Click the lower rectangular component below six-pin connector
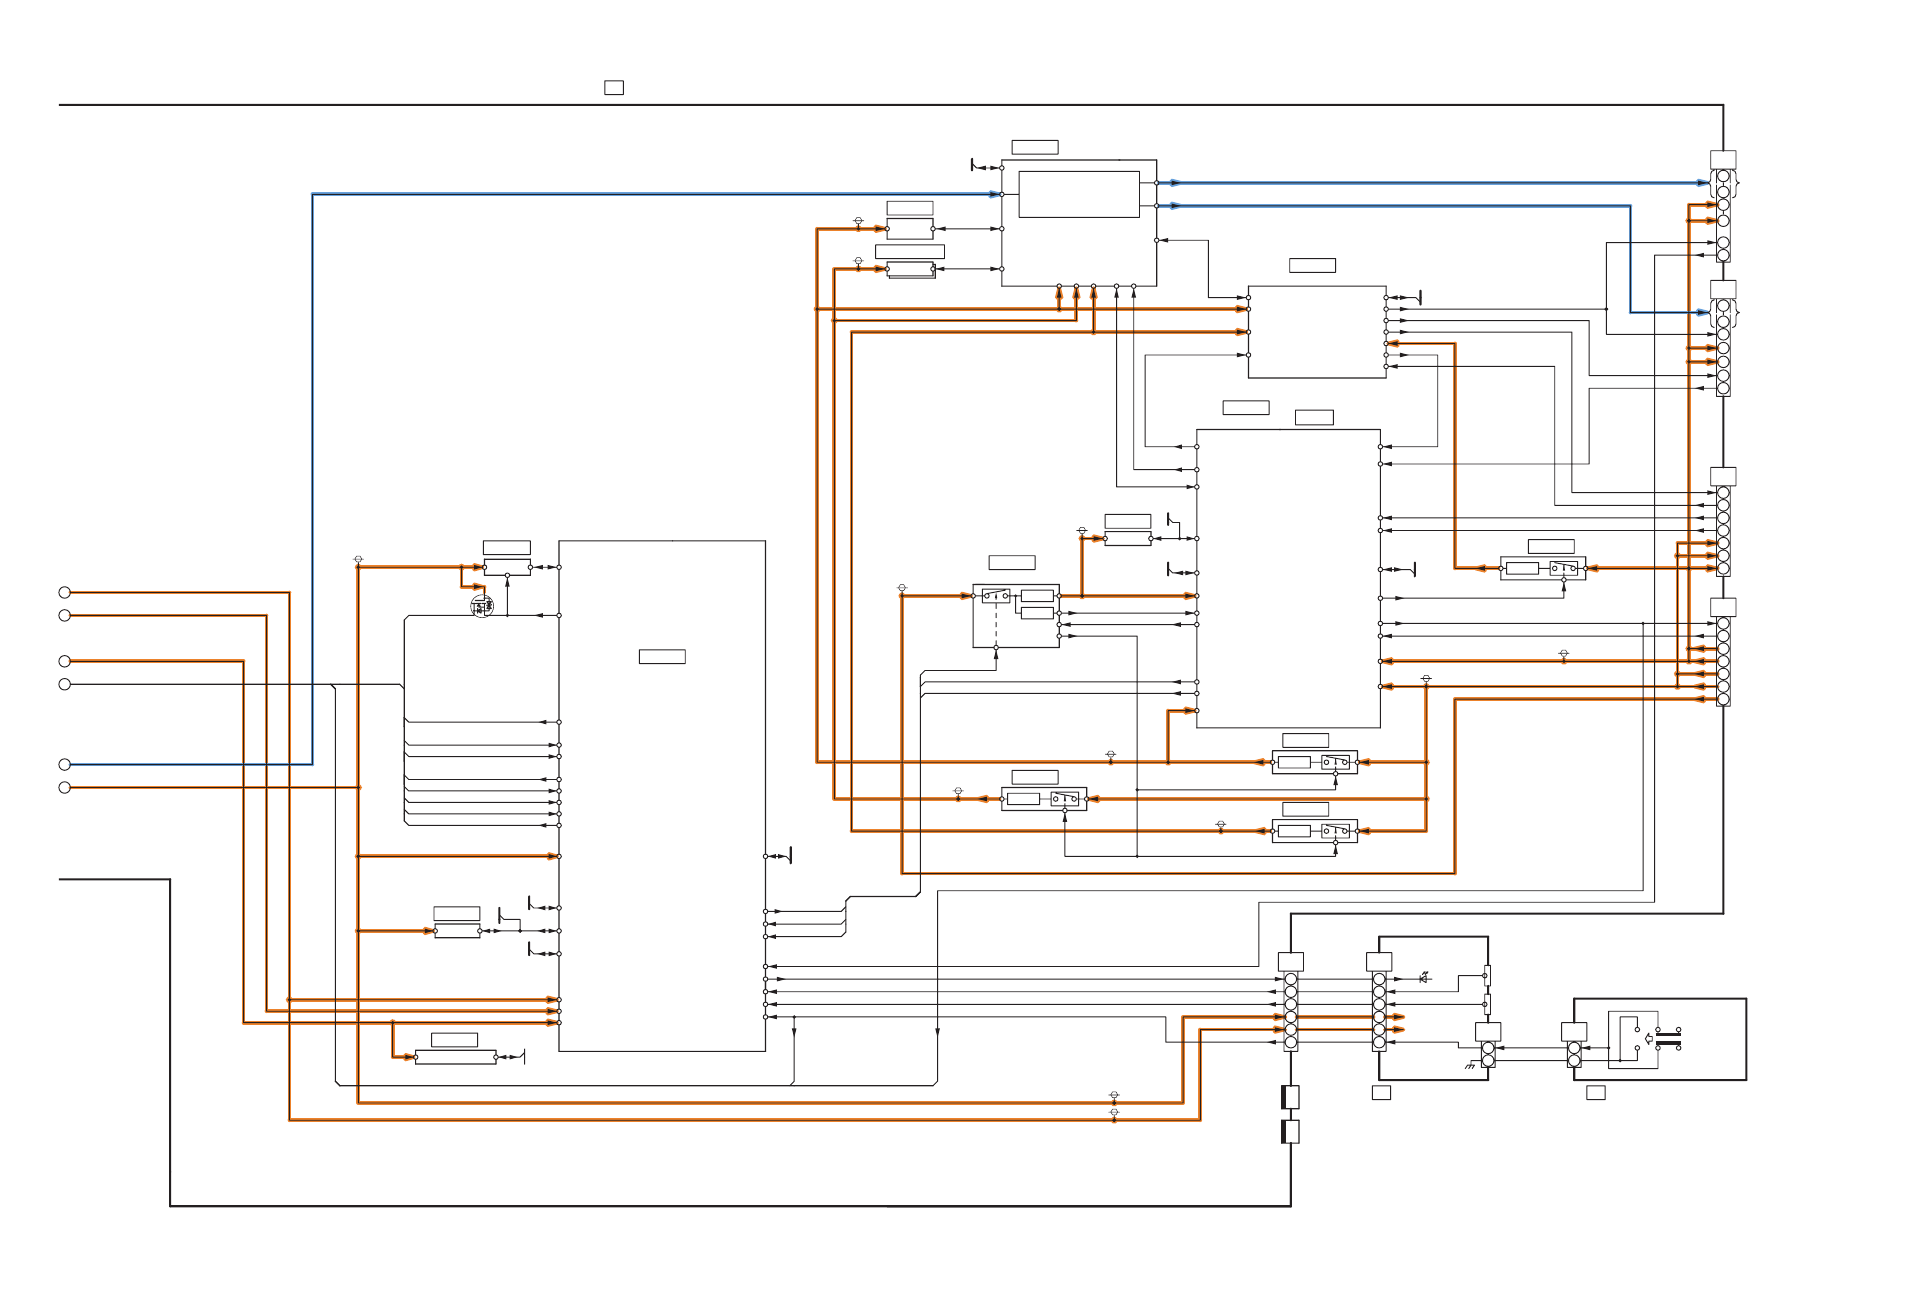 (1291, 1132)
